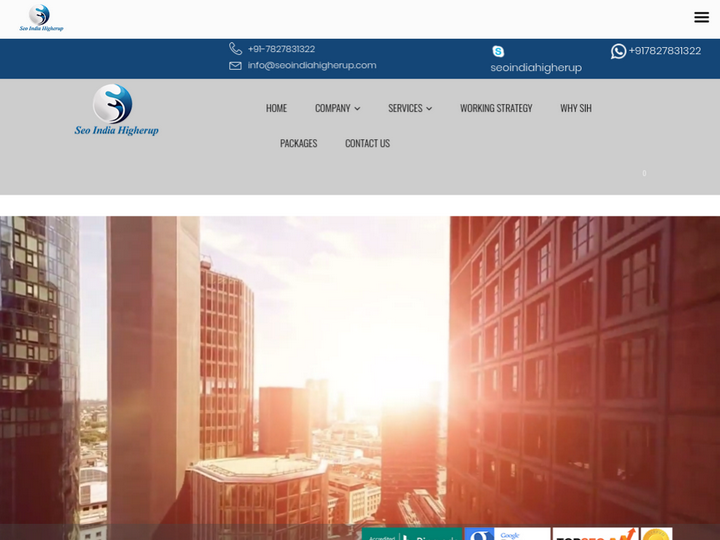Click the WhatsApp number +917827831322
The image size is (720, 540).
(x=664, y=51)
